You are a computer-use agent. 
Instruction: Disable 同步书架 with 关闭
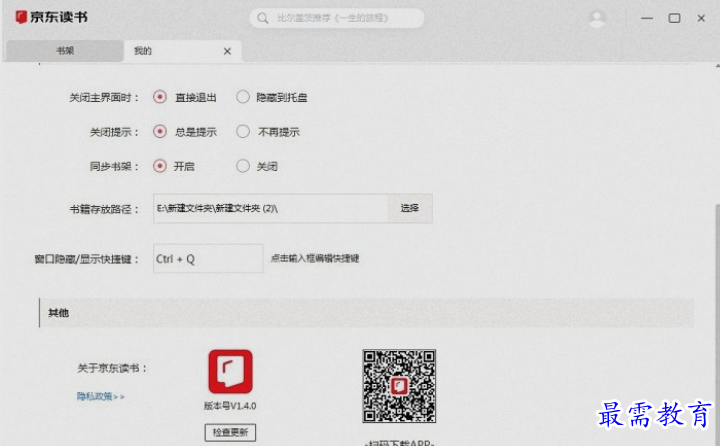point(243,166)
